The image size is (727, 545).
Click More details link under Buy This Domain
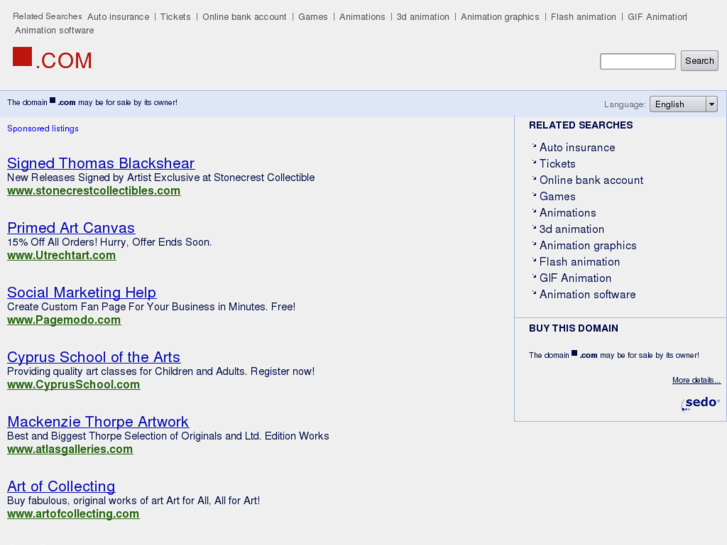click(x=696, y=380)
